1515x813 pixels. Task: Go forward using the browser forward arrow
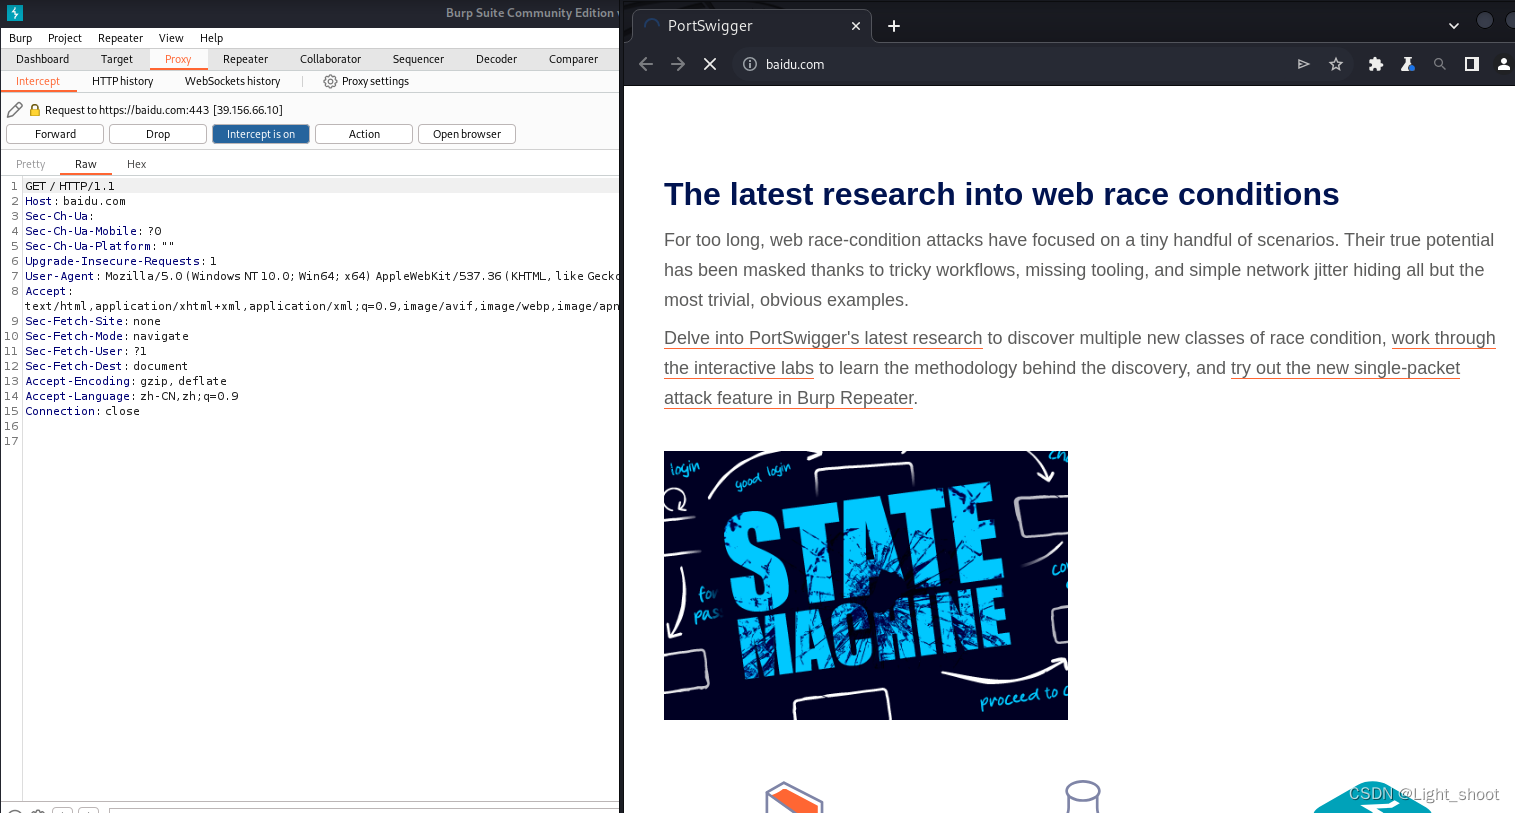(678, 64)
